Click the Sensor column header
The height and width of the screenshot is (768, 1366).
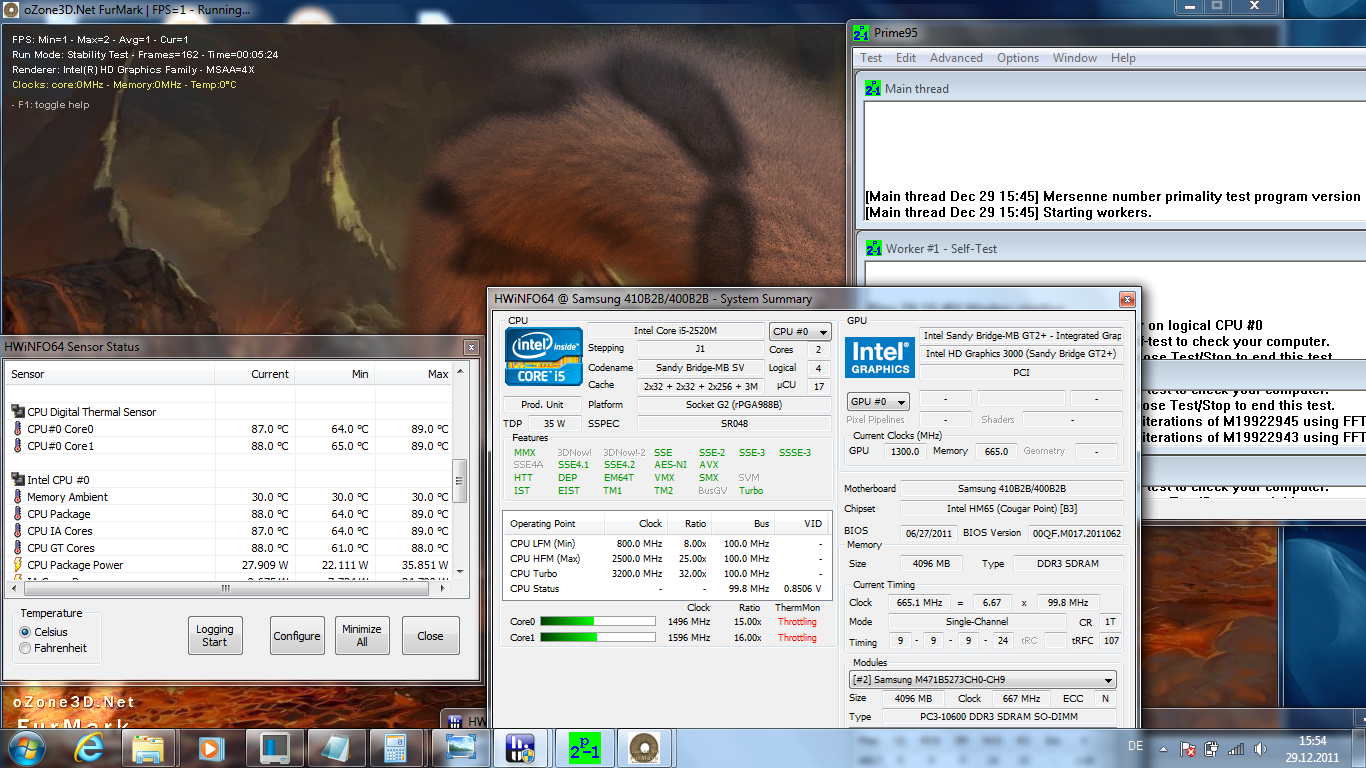pyautogui.click(x=110, y=374)
